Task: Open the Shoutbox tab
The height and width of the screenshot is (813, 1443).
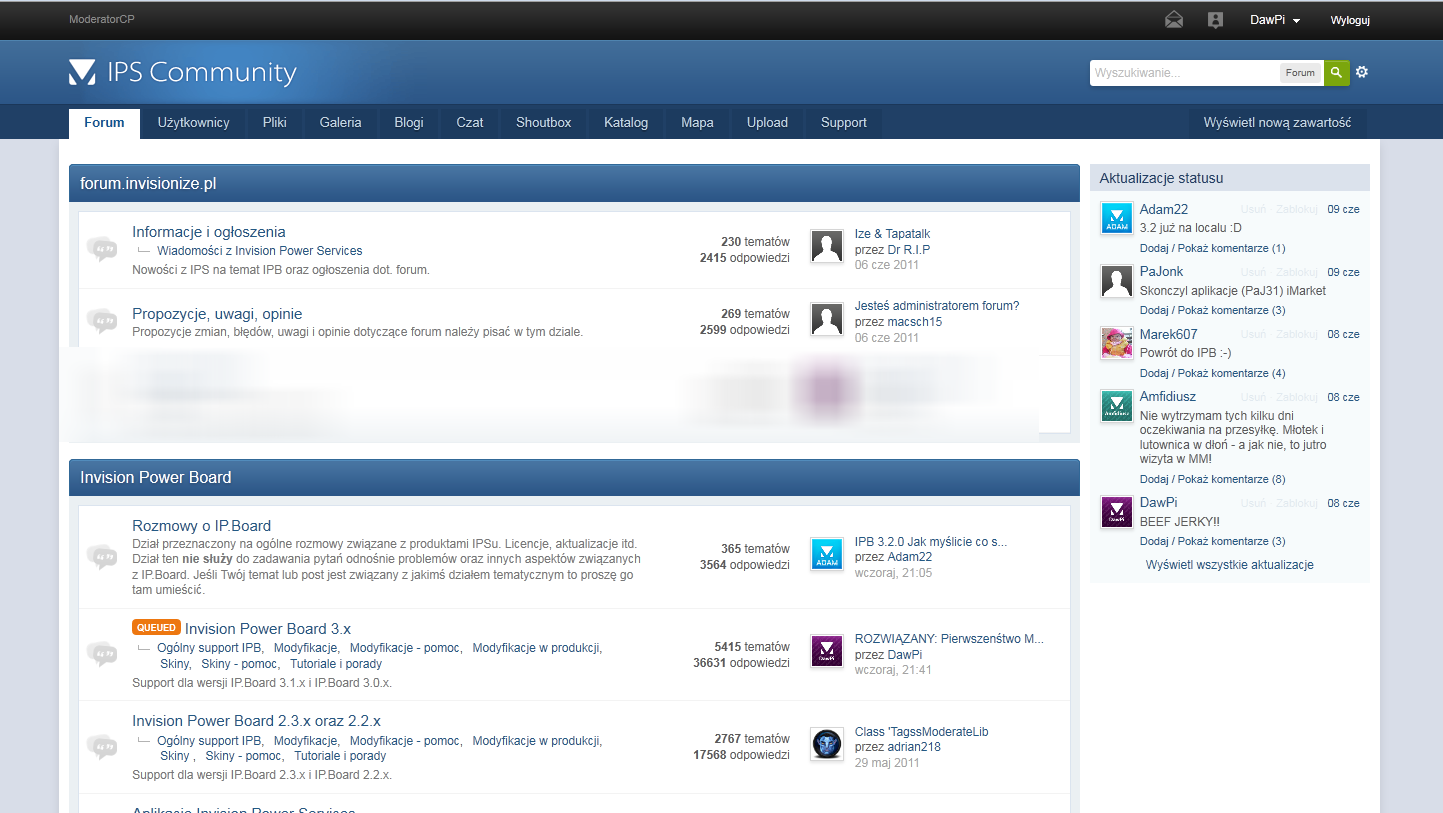Action: coord(543,122)
